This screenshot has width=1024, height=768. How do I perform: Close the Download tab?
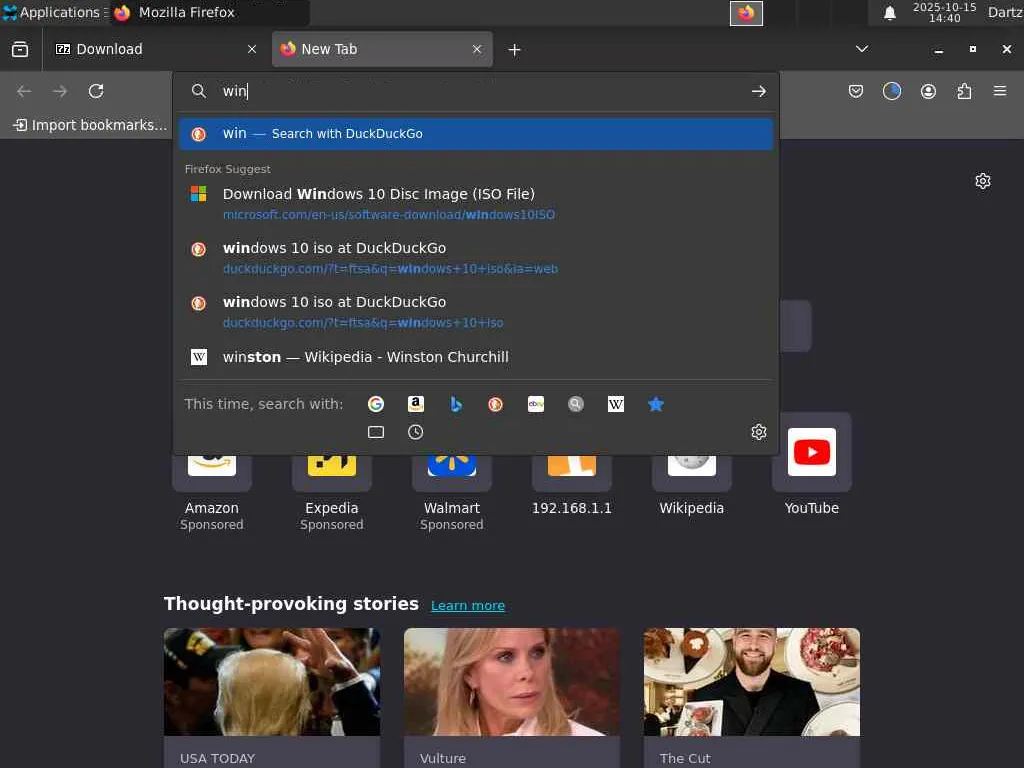coord(252,49)
